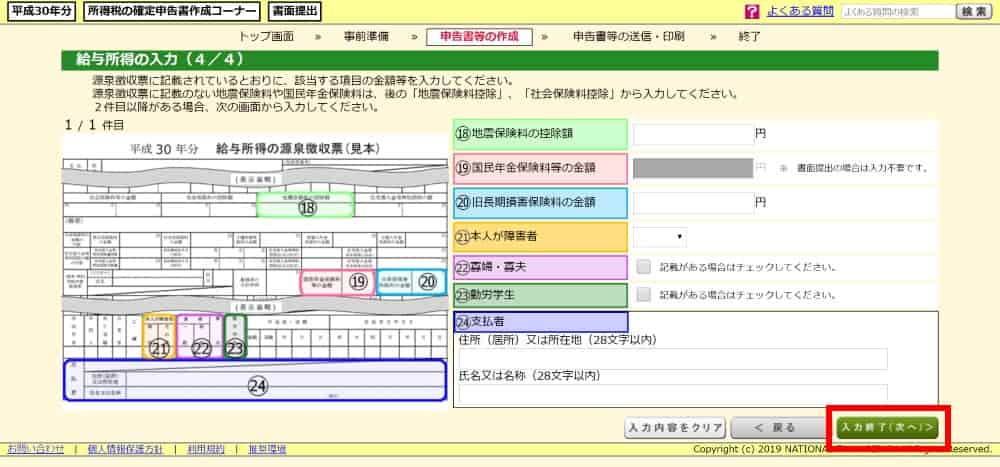Viewport: 1000px width, 467px height.
Task: Enter amount in 地震保険料の控除額 field
Action: pyautogui.click(x=693, y=134)
